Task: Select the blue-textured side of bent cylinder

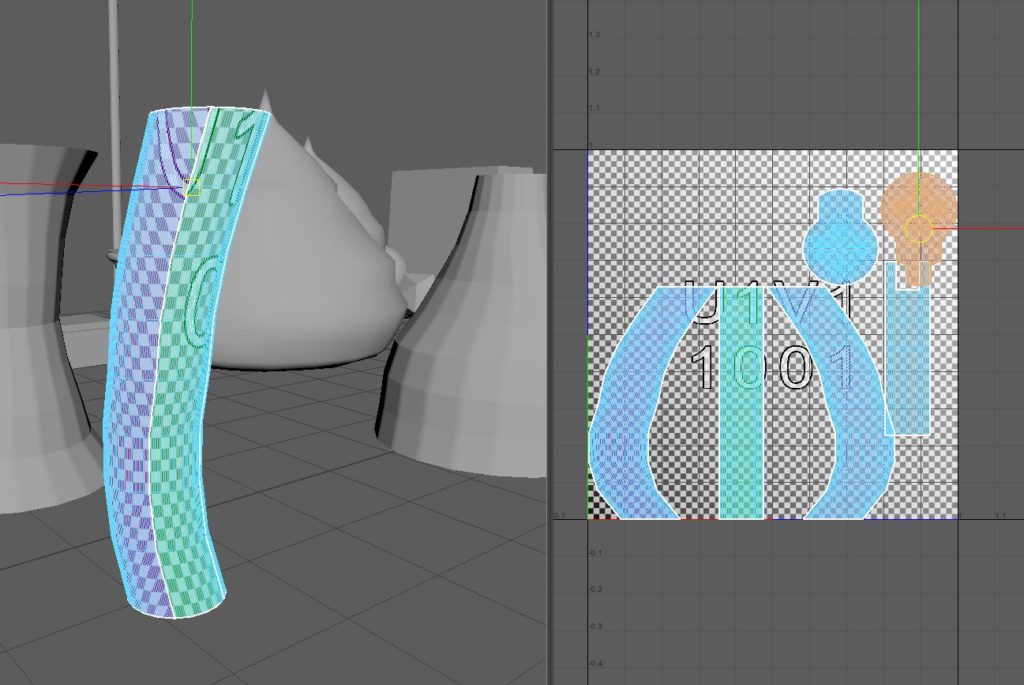Action: click(x=135, y=400)
